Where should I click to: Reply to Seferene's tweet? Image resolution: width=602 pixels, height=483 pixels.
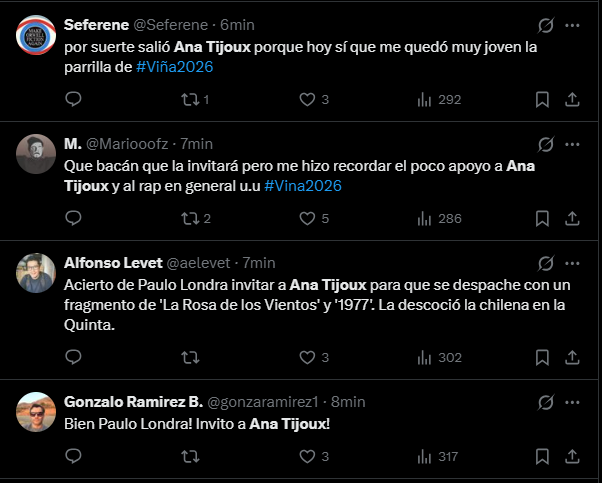[73, 99]
